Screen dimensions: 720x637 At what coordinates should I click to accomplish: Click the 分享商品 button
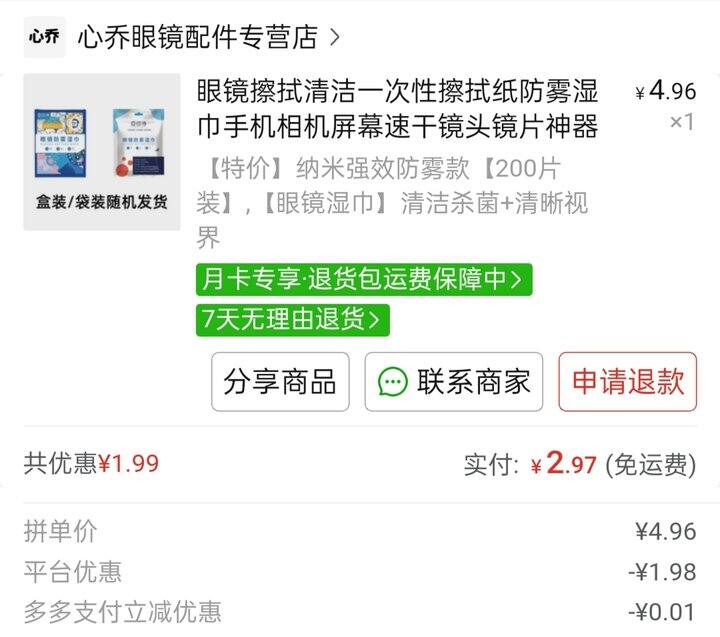pyautogui.click(x=280, y=382)
